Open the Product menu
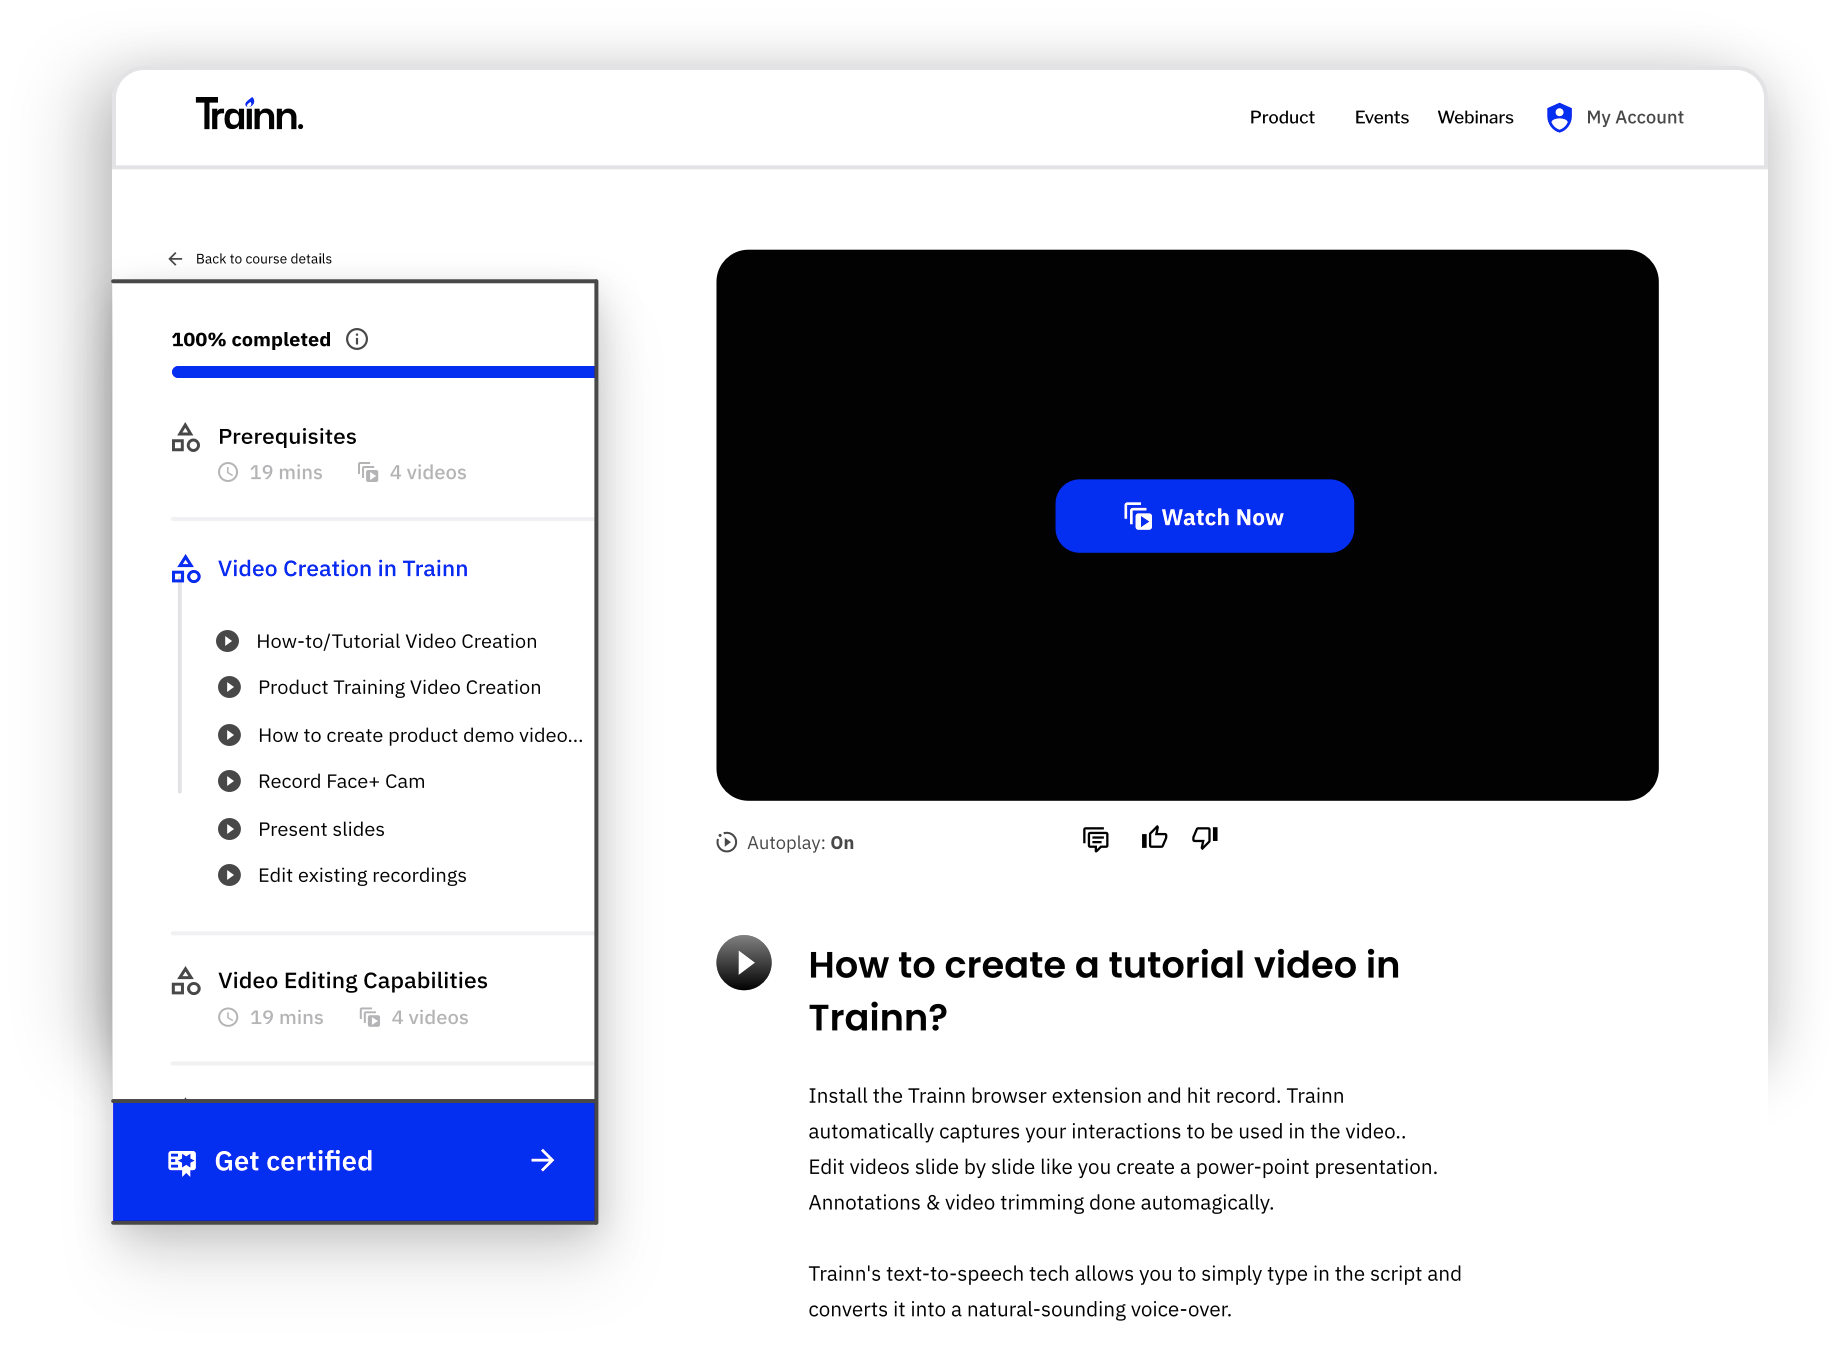Screen dimensions: 1836x1360 click(1282, 117)
